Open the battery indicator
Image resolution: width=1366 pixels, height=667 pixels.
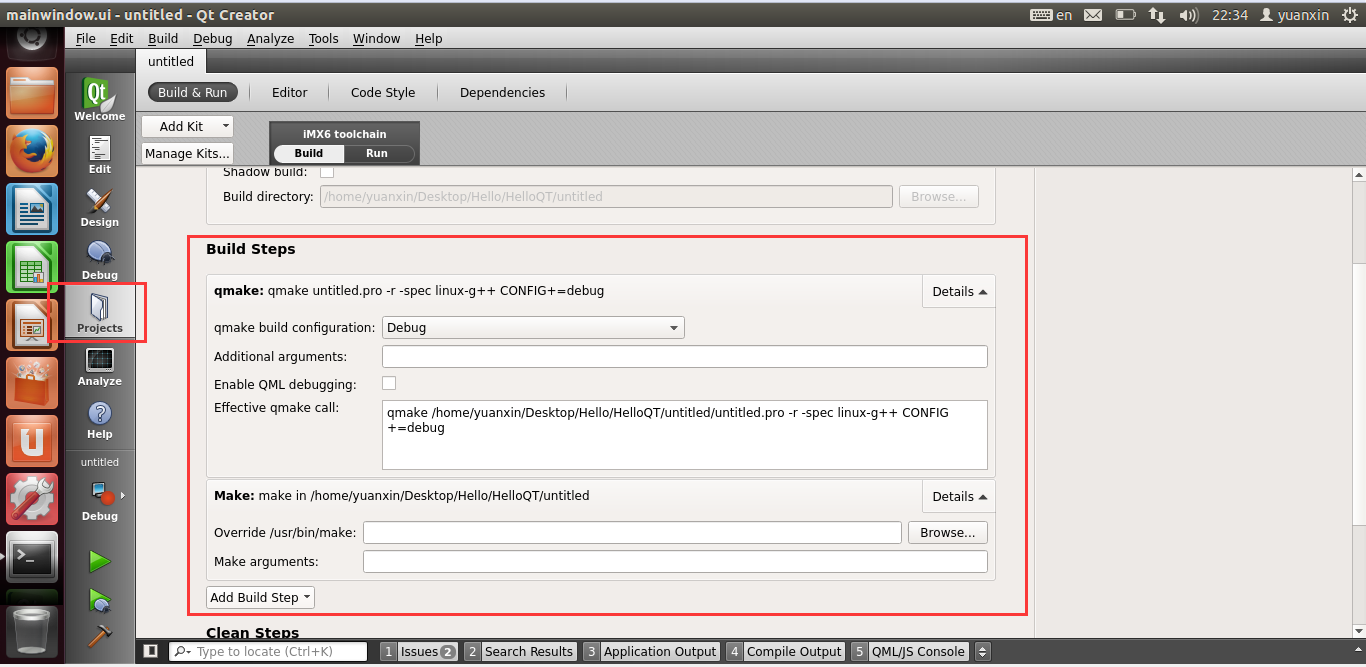[x=1125, y=15]
